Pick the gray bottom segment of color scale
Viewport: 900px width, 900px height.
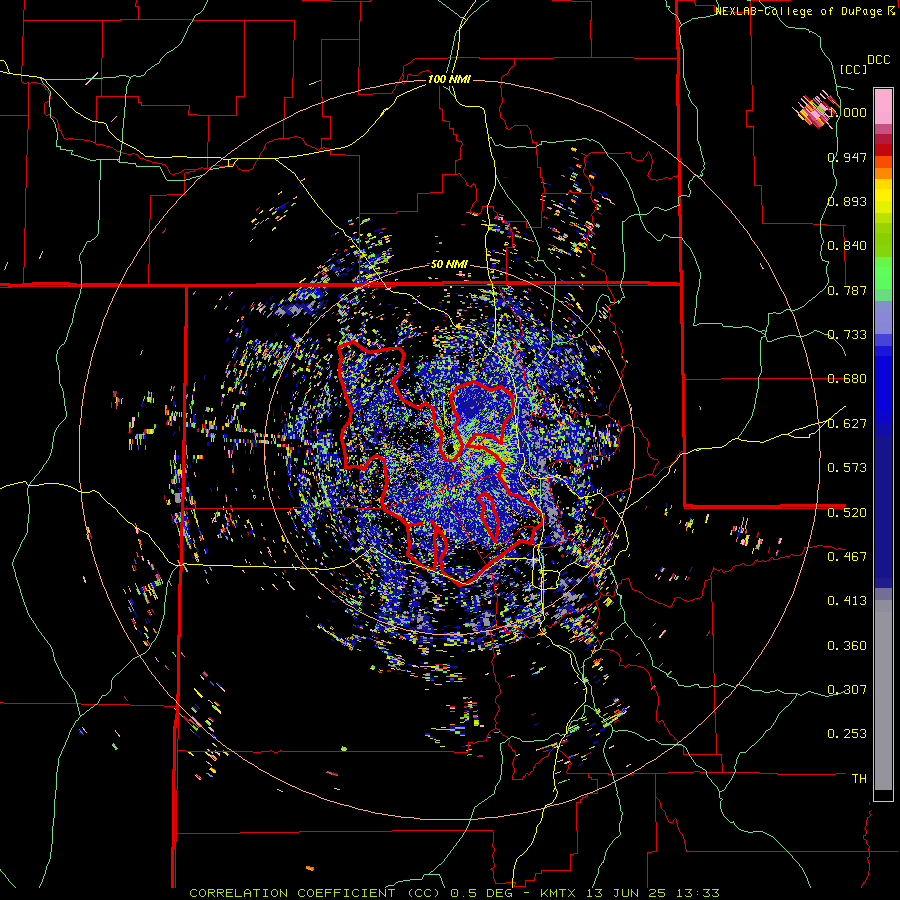tap(883, 695)
